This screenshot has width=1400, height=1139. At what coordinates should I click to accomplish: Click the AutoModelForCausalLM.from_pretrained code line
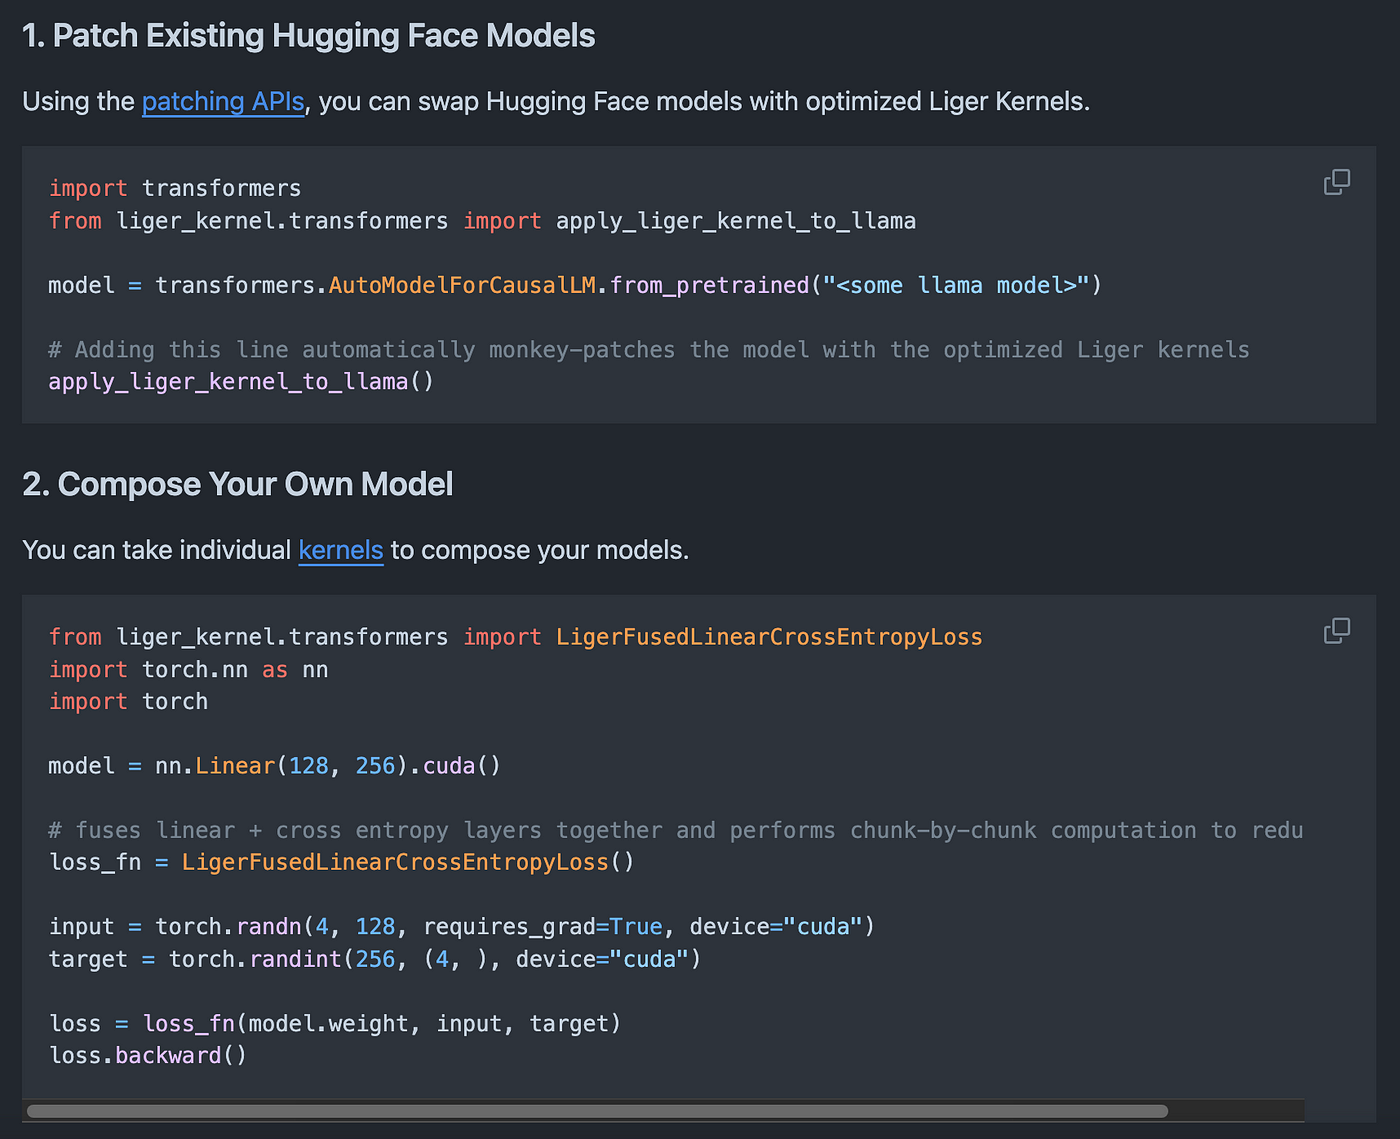pos(575,286)
